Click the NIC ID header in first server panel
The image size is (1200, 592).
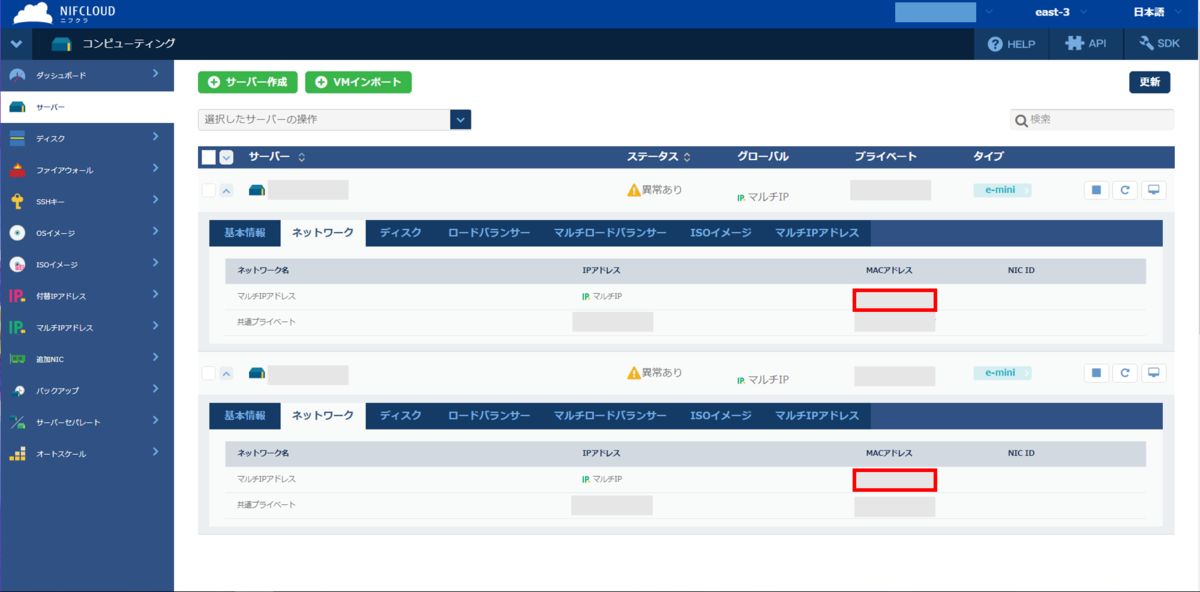point(1021,271)
